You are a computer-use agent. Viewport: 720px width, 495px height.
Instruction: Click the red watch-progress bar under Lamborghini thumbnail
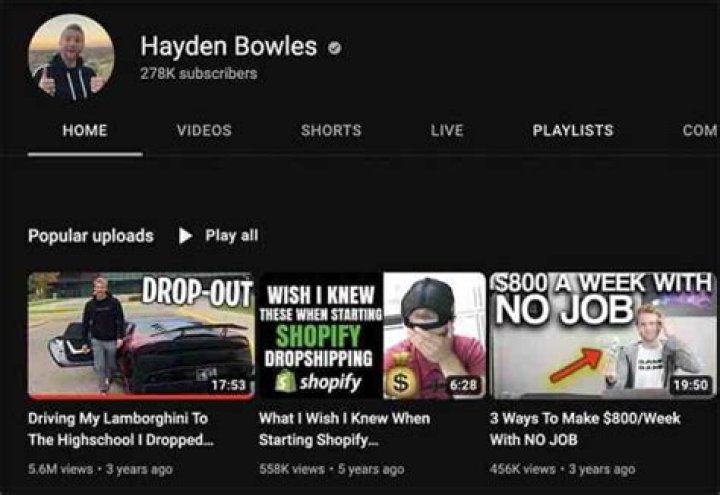point(141,396)
